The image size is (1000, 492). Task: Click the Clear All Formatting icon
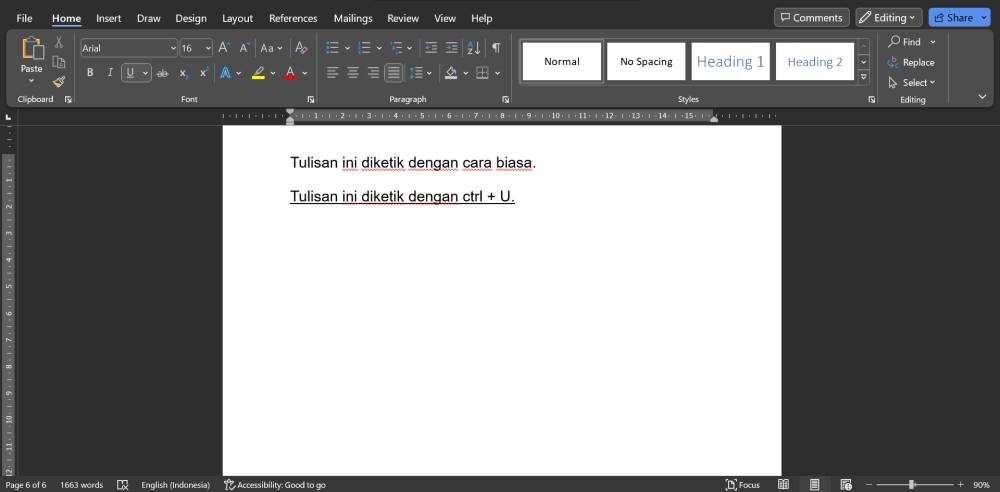point(302,48)
